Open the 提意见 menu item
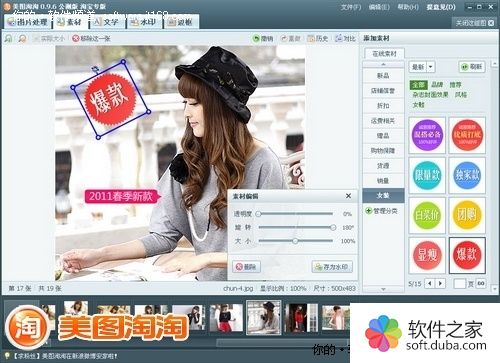Image resolution: width=500 pixels, height=363 pixels. point(441,7)
